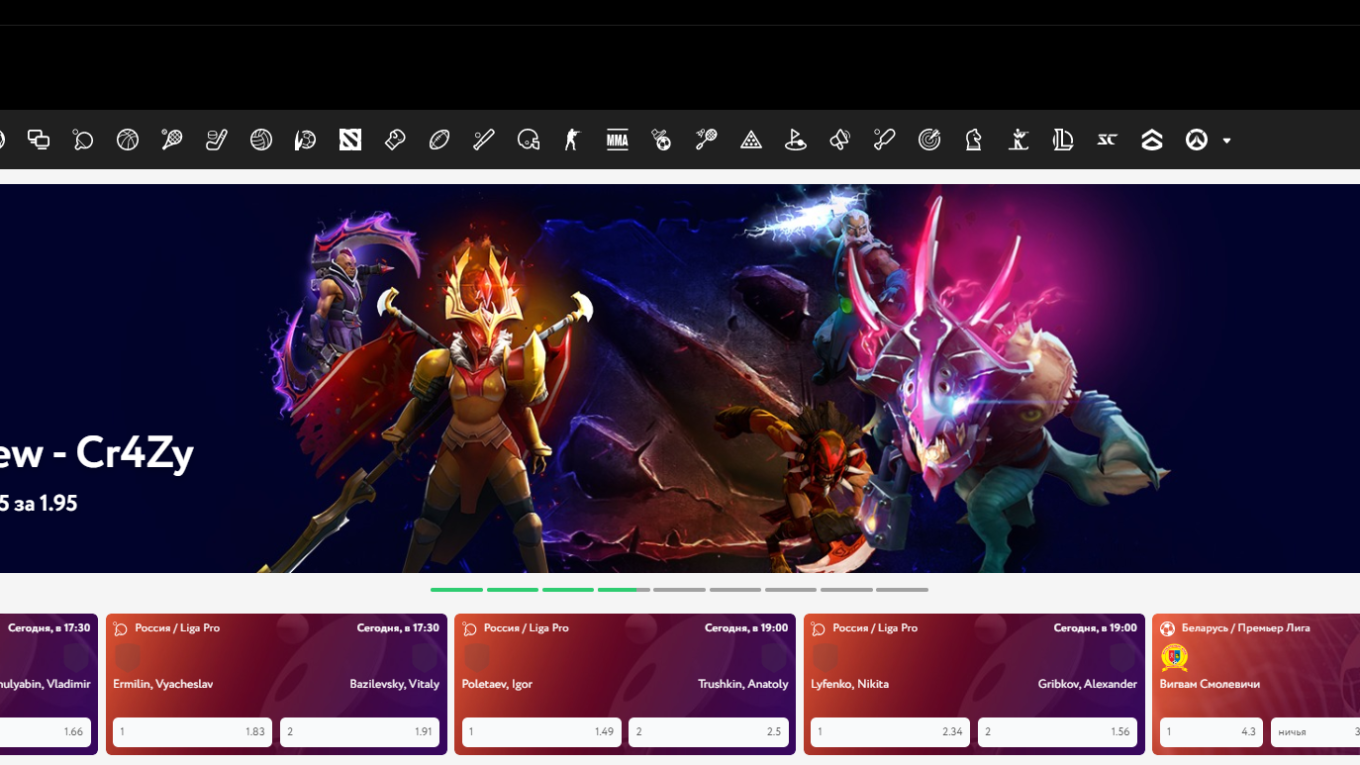
Task: Select the biathlon shooter icon
Action: pos(1018,140)
